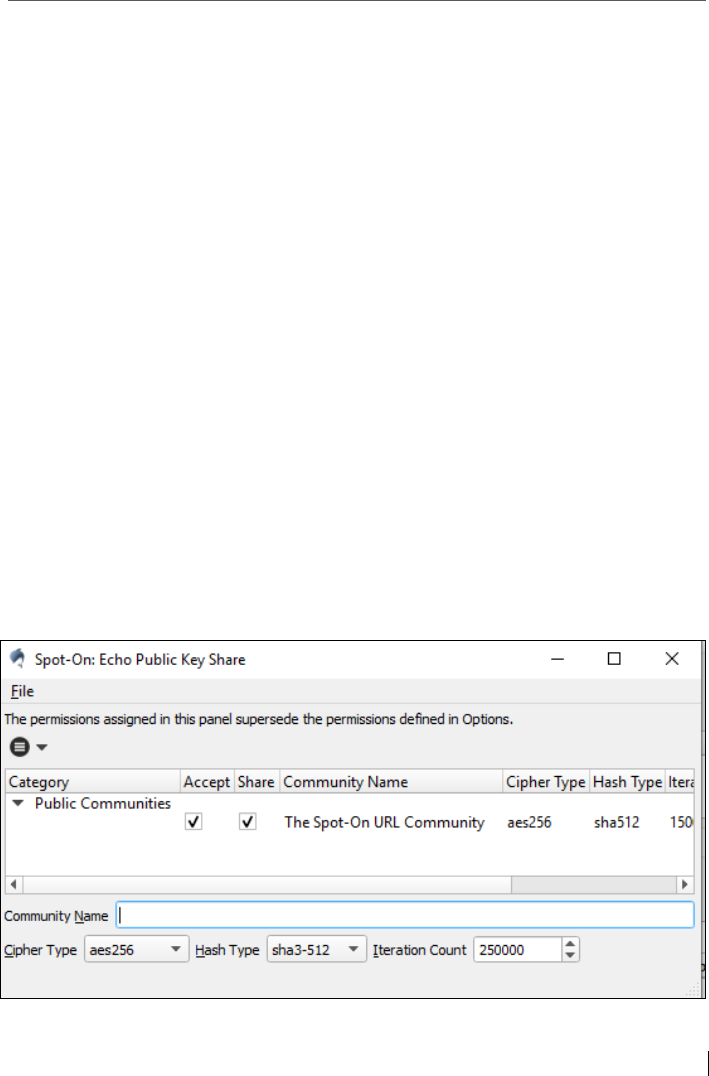Image resolution: width=709 pixels, height=1076 pixels.
Task: Select The Spot-On URL Community name cell
Action: tap(384, 822)
